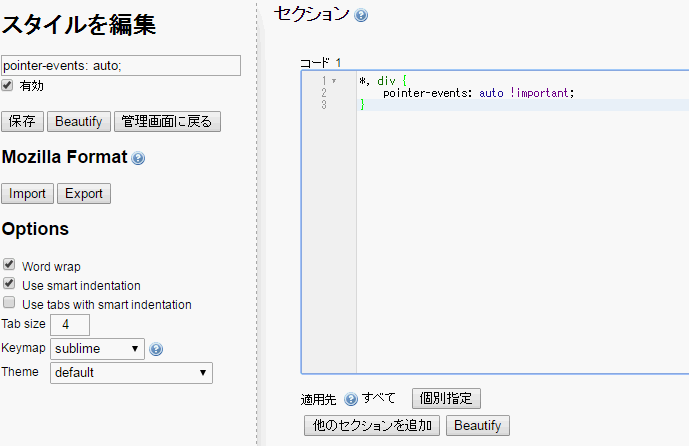Click Beautify button beside 保存
Image resolution: width=689 pixels, height=446 pixels.
point(79,122)
